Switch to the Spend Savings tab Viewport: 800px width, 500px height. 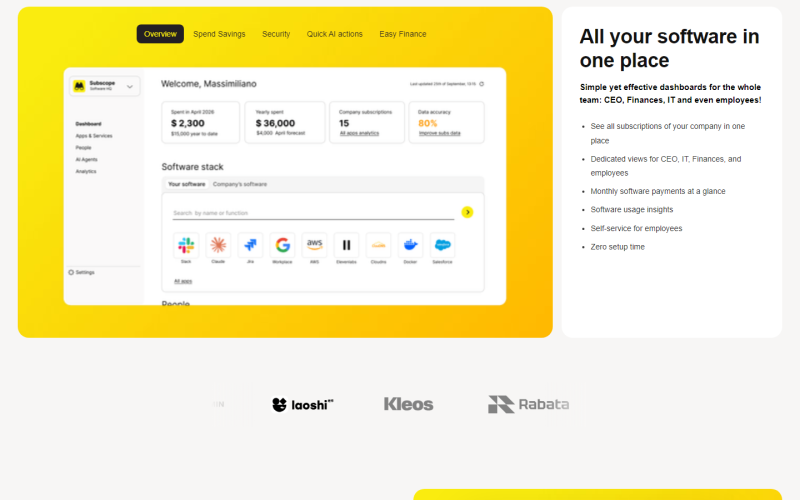point(219,34)
